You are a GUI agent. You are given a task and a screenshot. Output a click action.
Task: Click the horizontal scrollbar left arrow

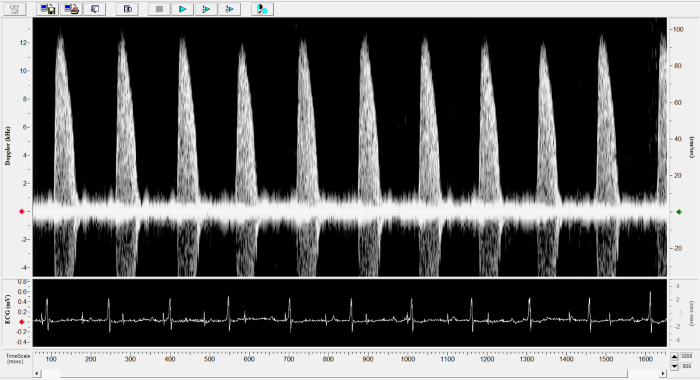(x=37, y=373)
